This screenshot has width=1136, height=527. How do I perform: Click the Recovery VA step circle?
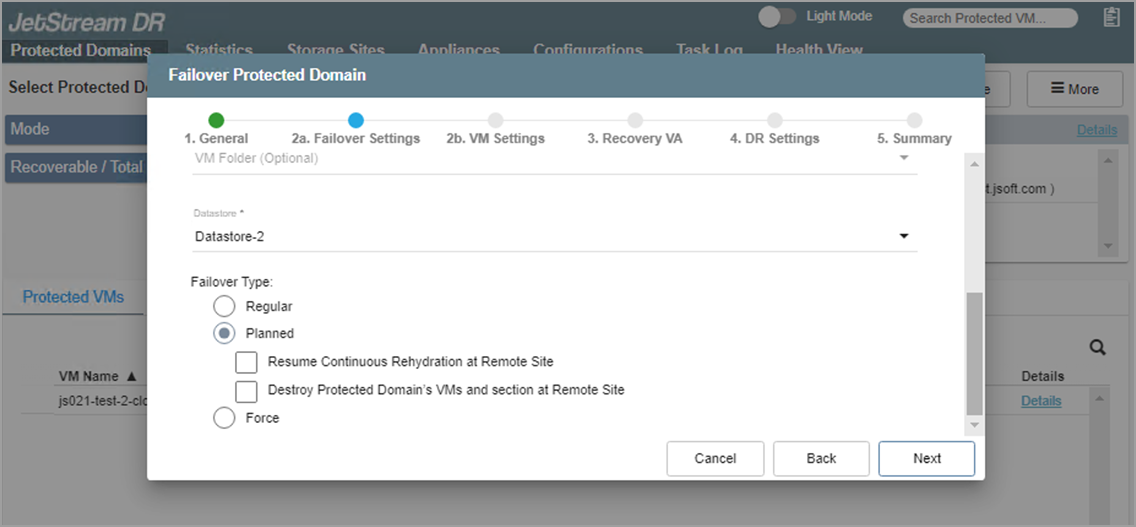[x=635, y=121]
